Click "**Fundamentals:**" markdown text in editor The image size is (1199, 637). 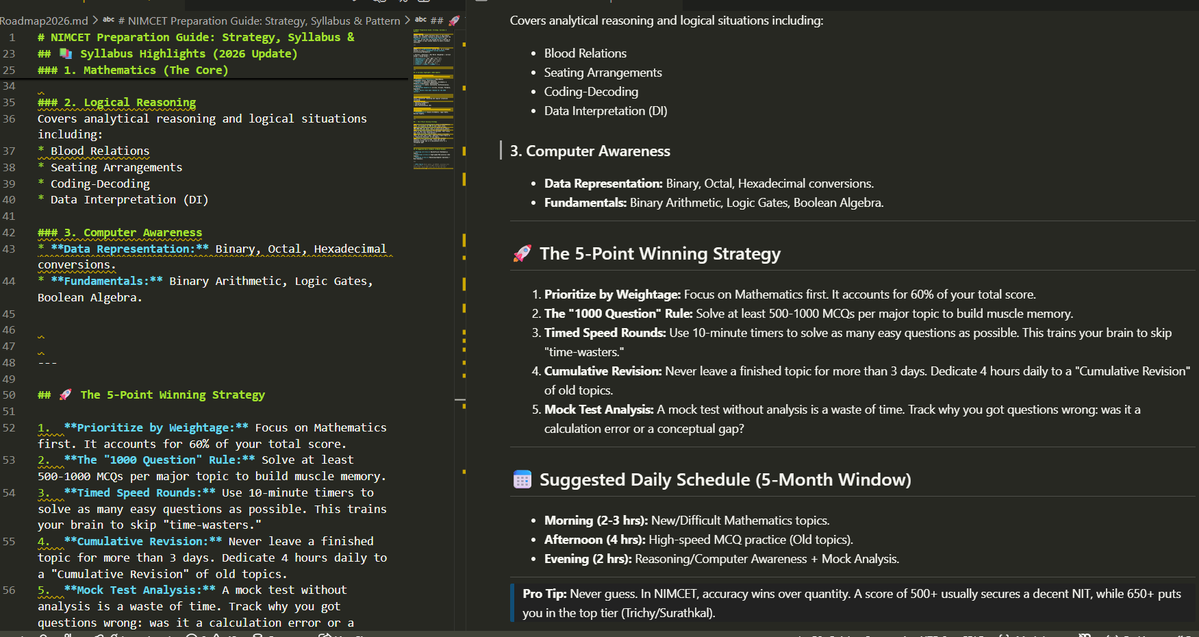click(106, 281)
